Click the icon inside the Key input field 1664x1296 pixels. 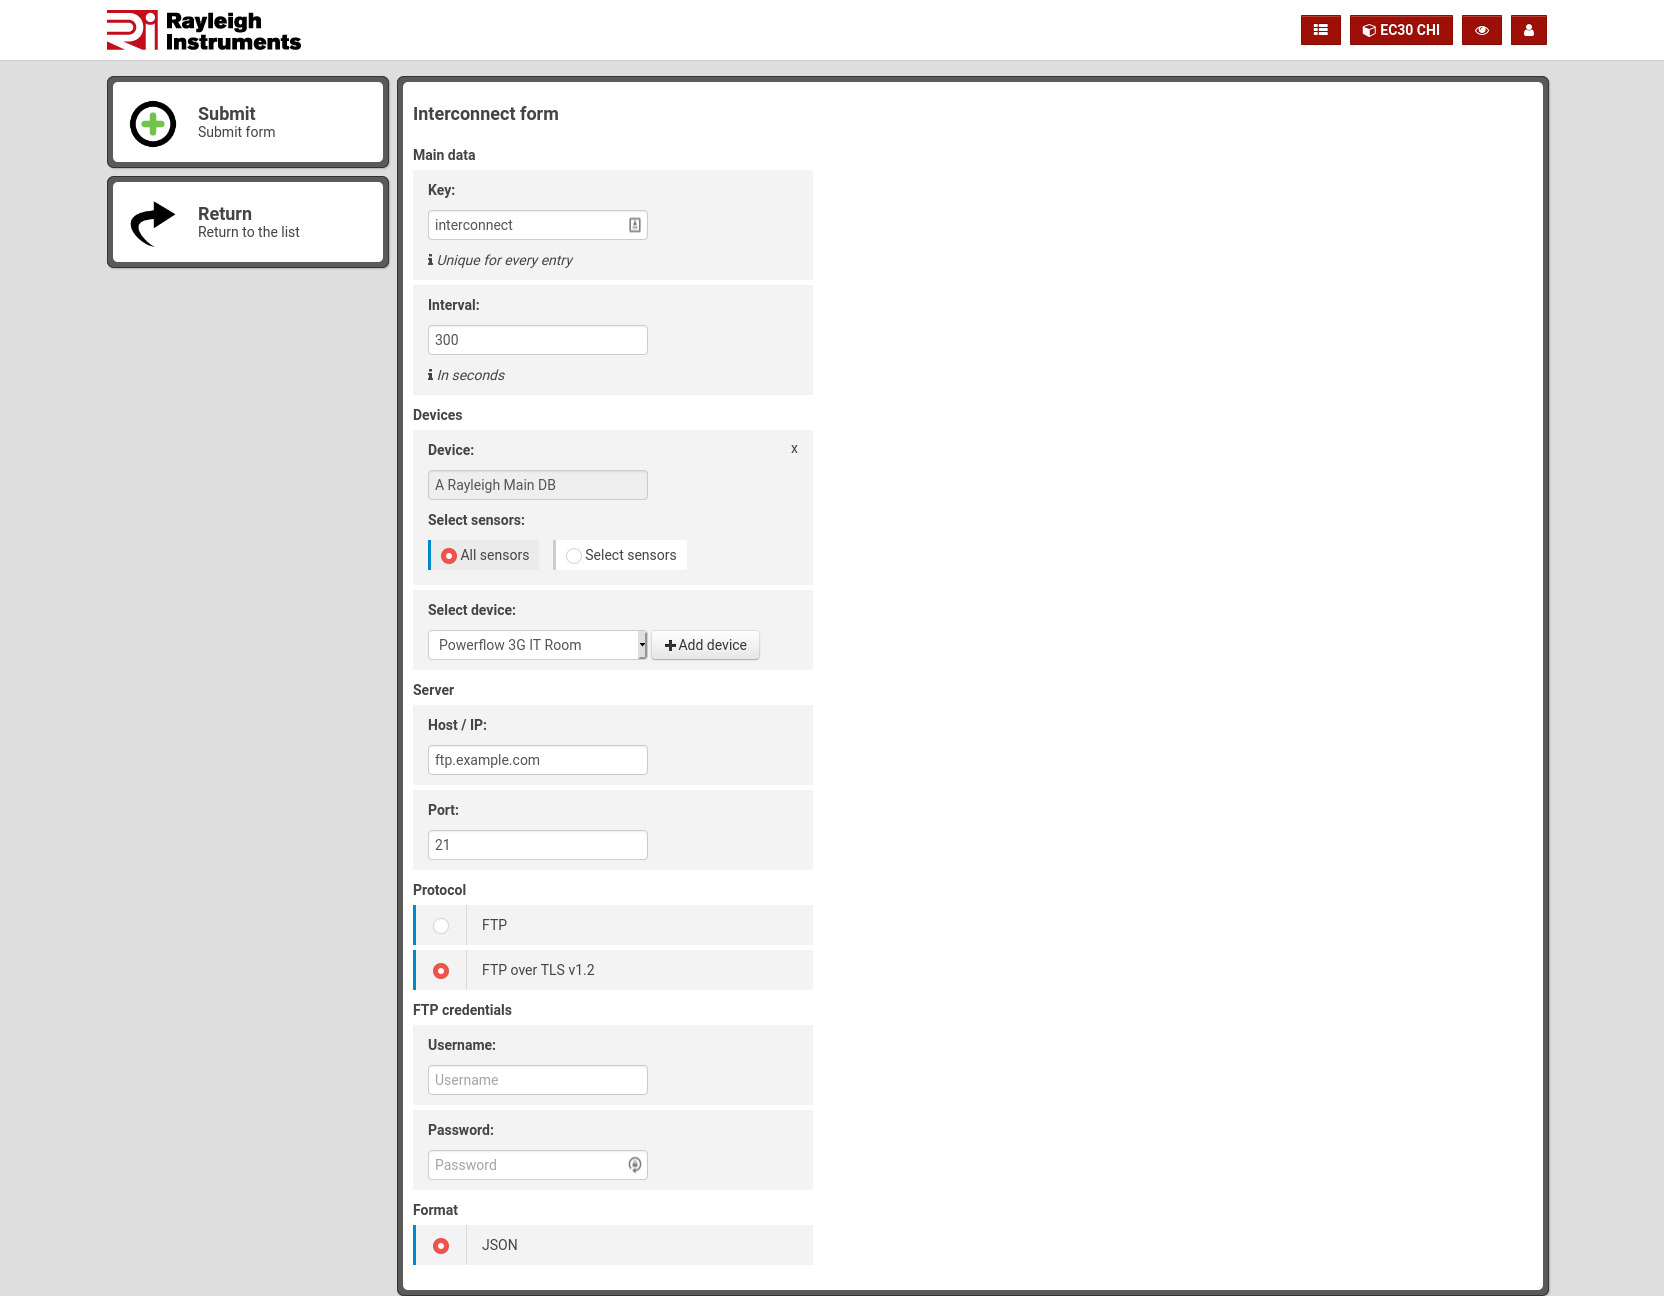pyautogui.click(x=634, y=224)
